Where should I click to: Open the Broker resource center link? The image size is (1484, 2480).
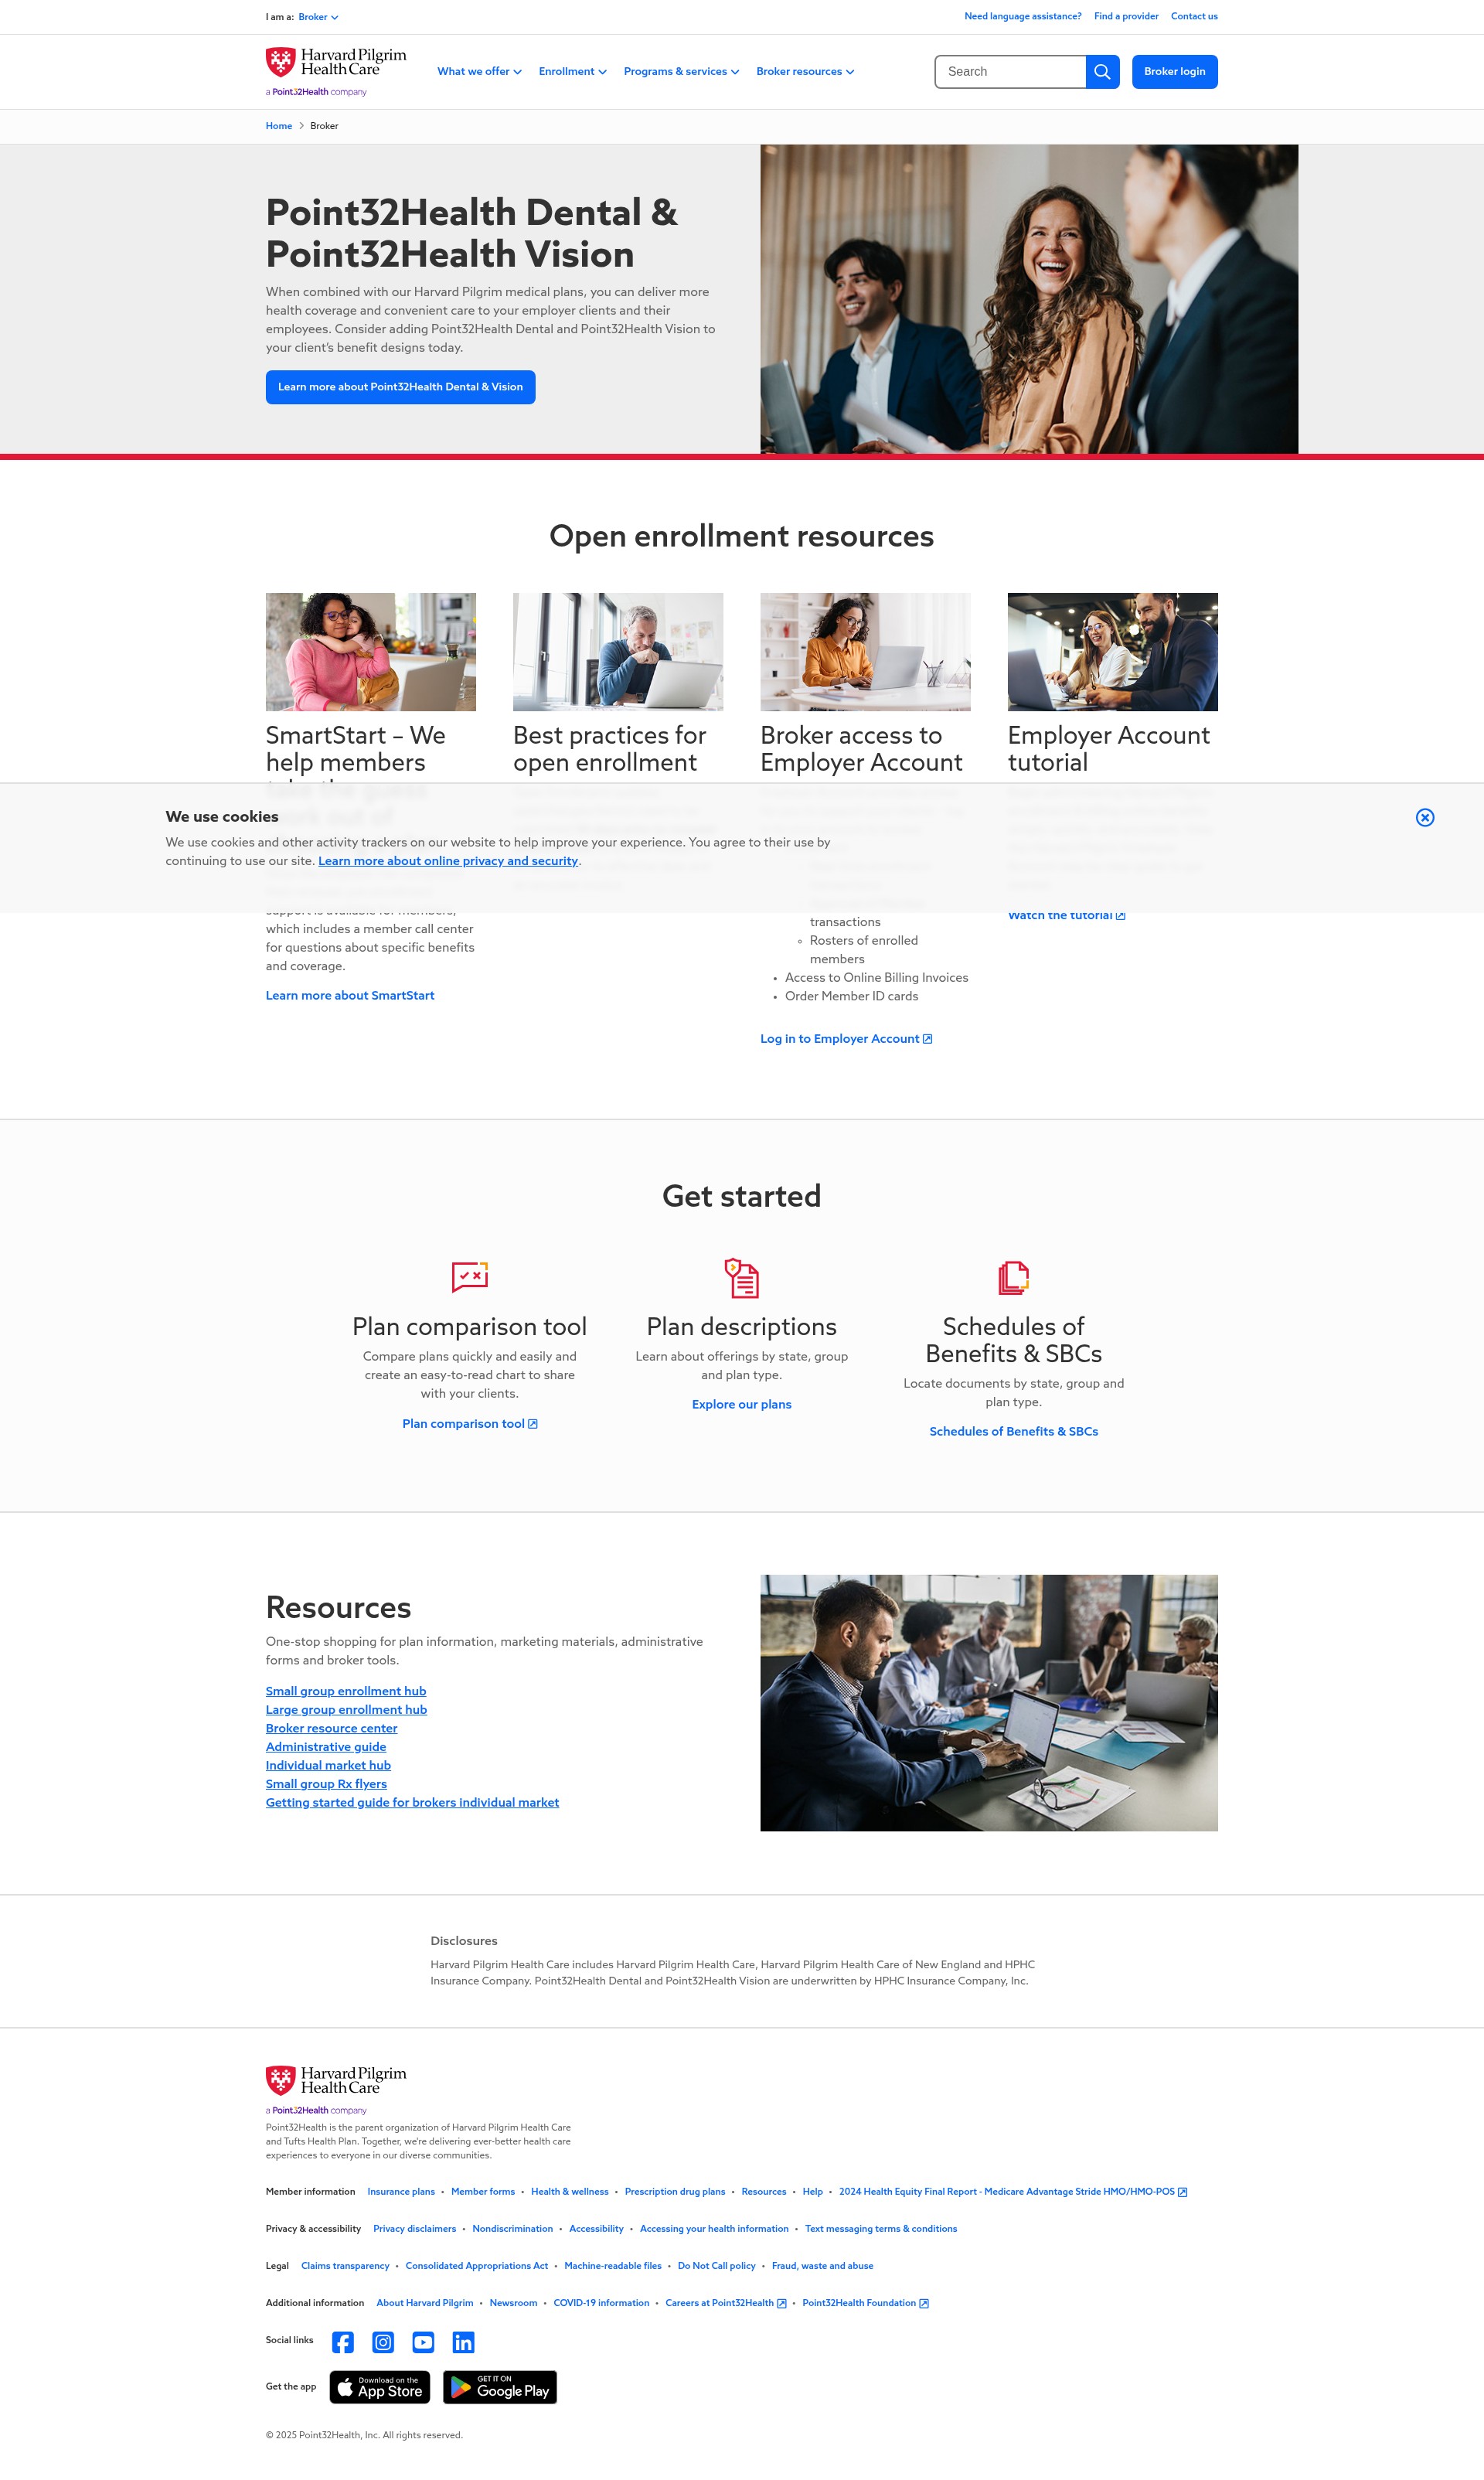331,1728
